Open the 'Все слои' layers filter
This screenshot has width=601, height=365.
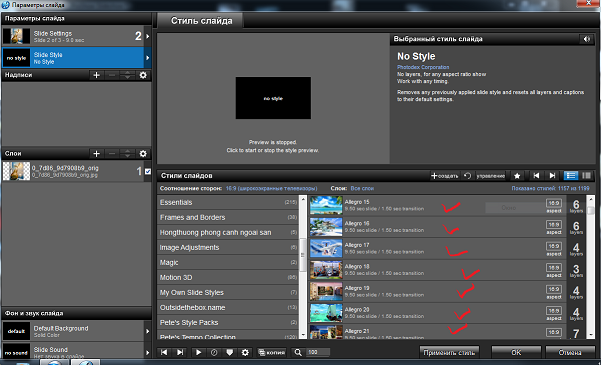[362, 188]
